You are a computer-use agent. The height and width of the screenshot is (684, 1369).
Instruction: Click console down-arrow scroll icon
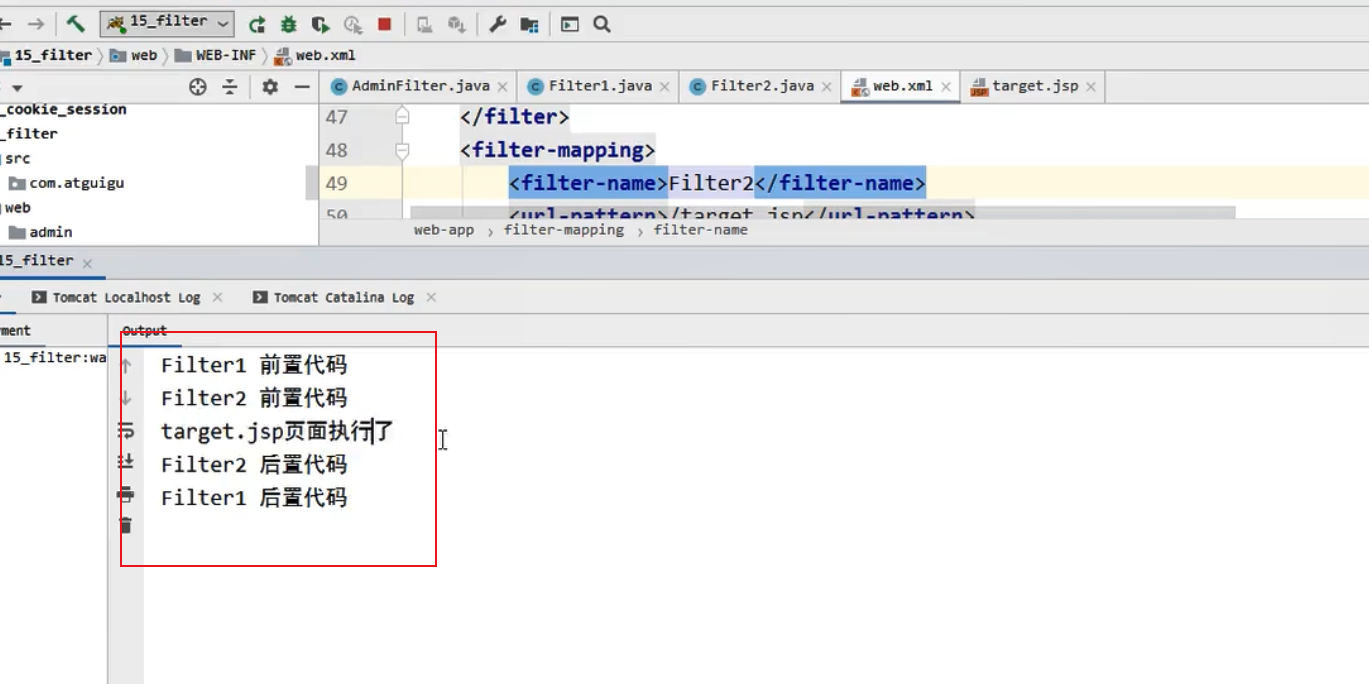click(126, 398)
